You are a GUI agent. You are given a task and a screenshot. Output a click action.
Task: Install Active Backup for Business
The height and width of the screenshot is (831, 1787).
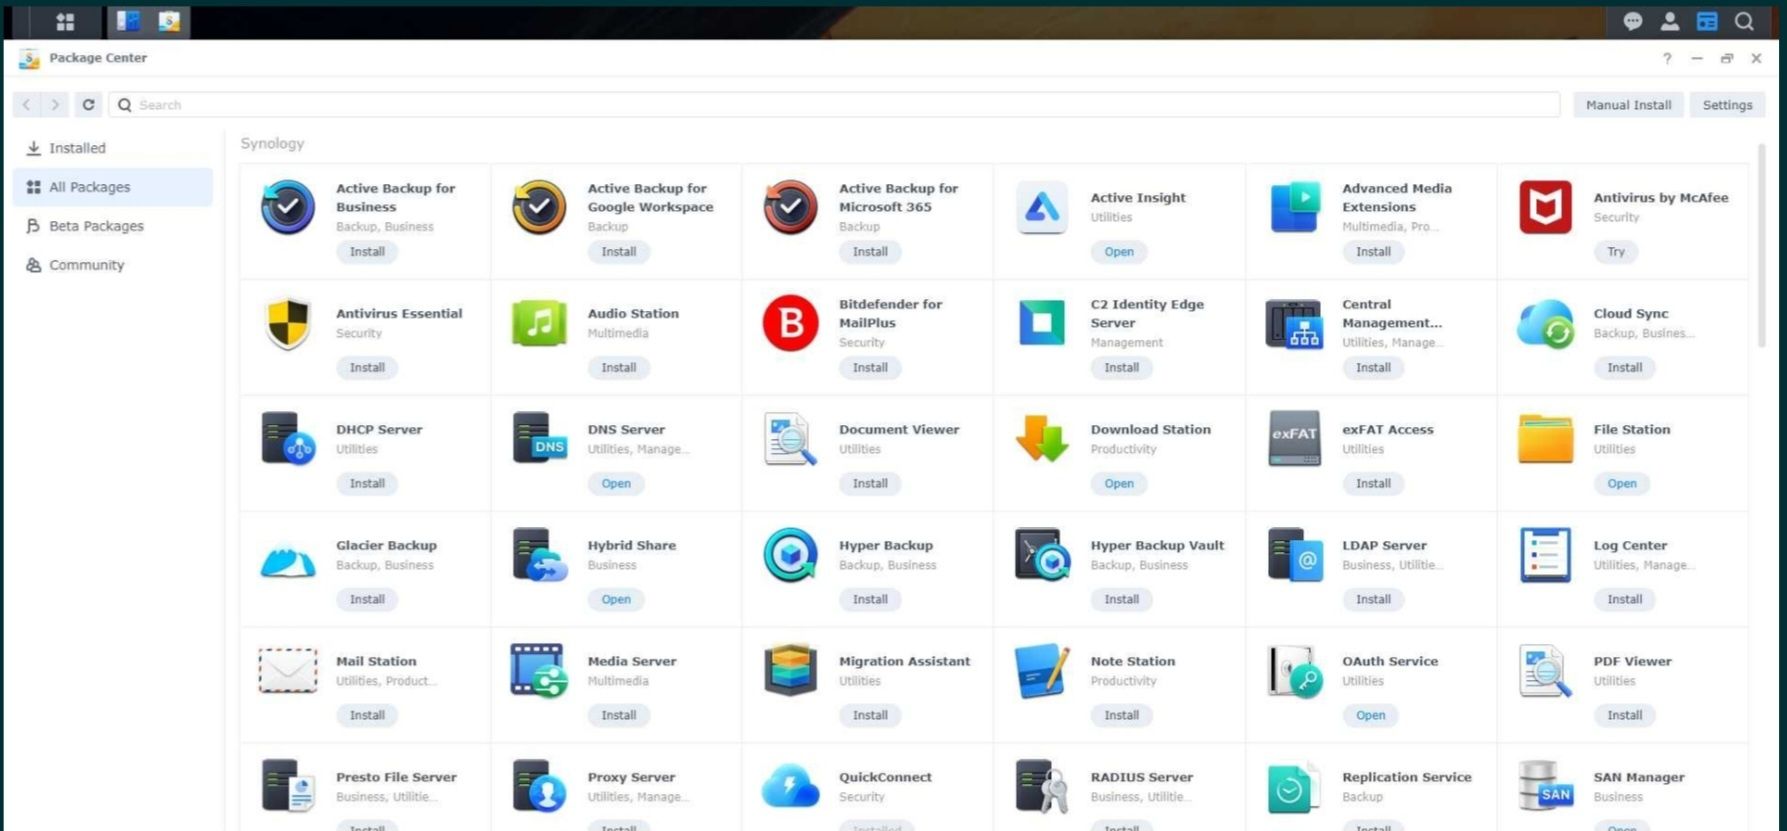367,252
